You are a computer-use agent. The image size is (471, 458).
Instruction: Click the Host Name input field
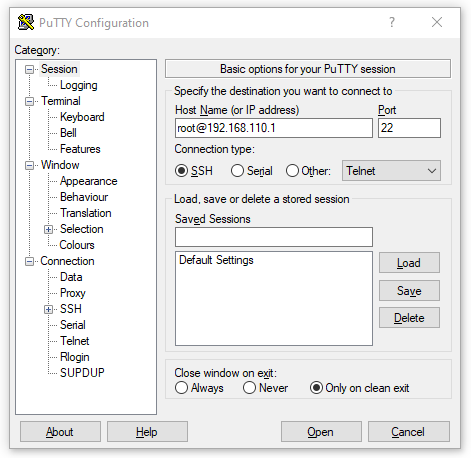coord(274,128)
